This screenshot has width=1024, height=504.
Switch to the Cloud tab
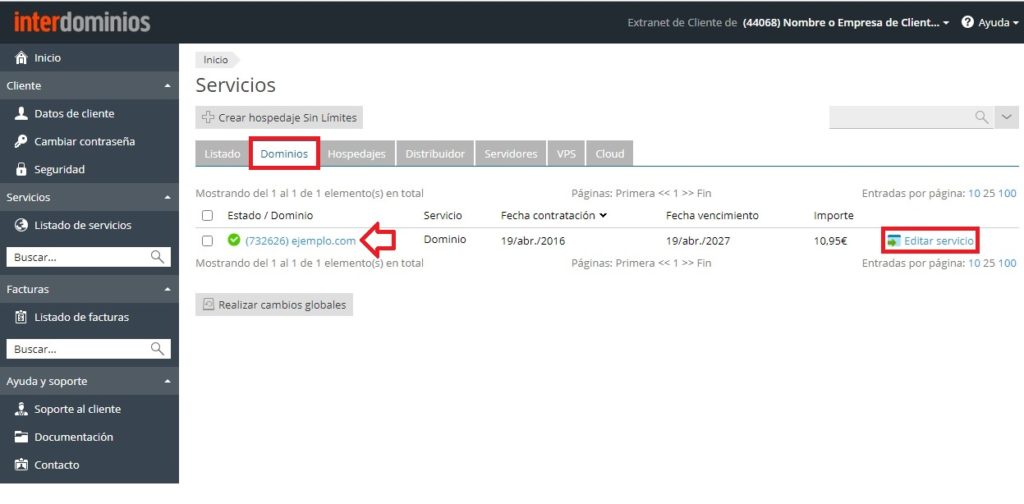tap(610, 154)
